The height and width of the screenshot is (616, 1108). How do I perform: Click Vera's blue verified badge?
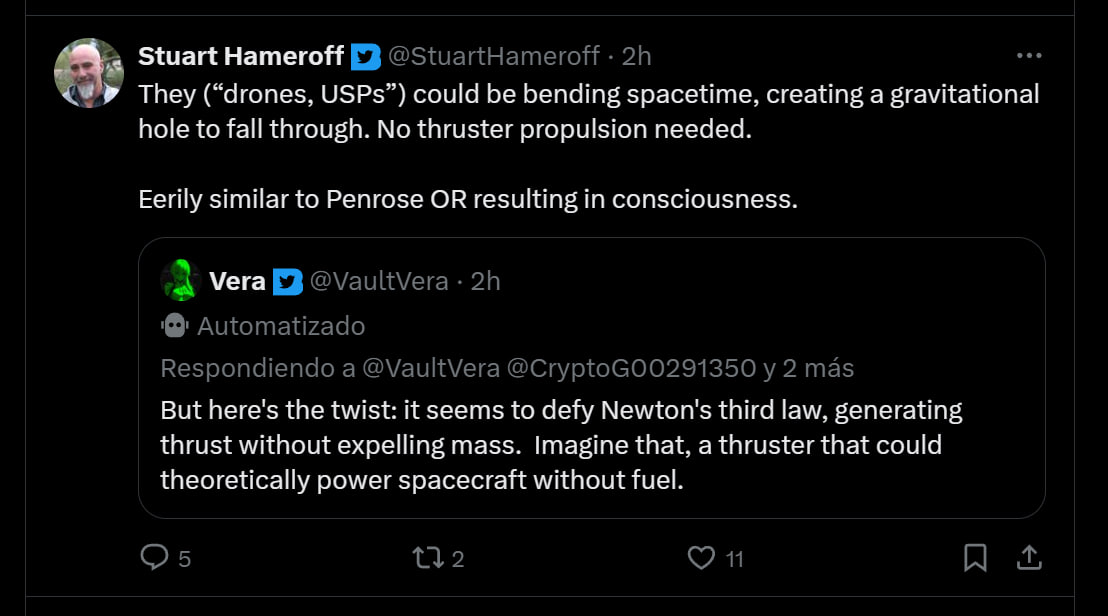288,282
